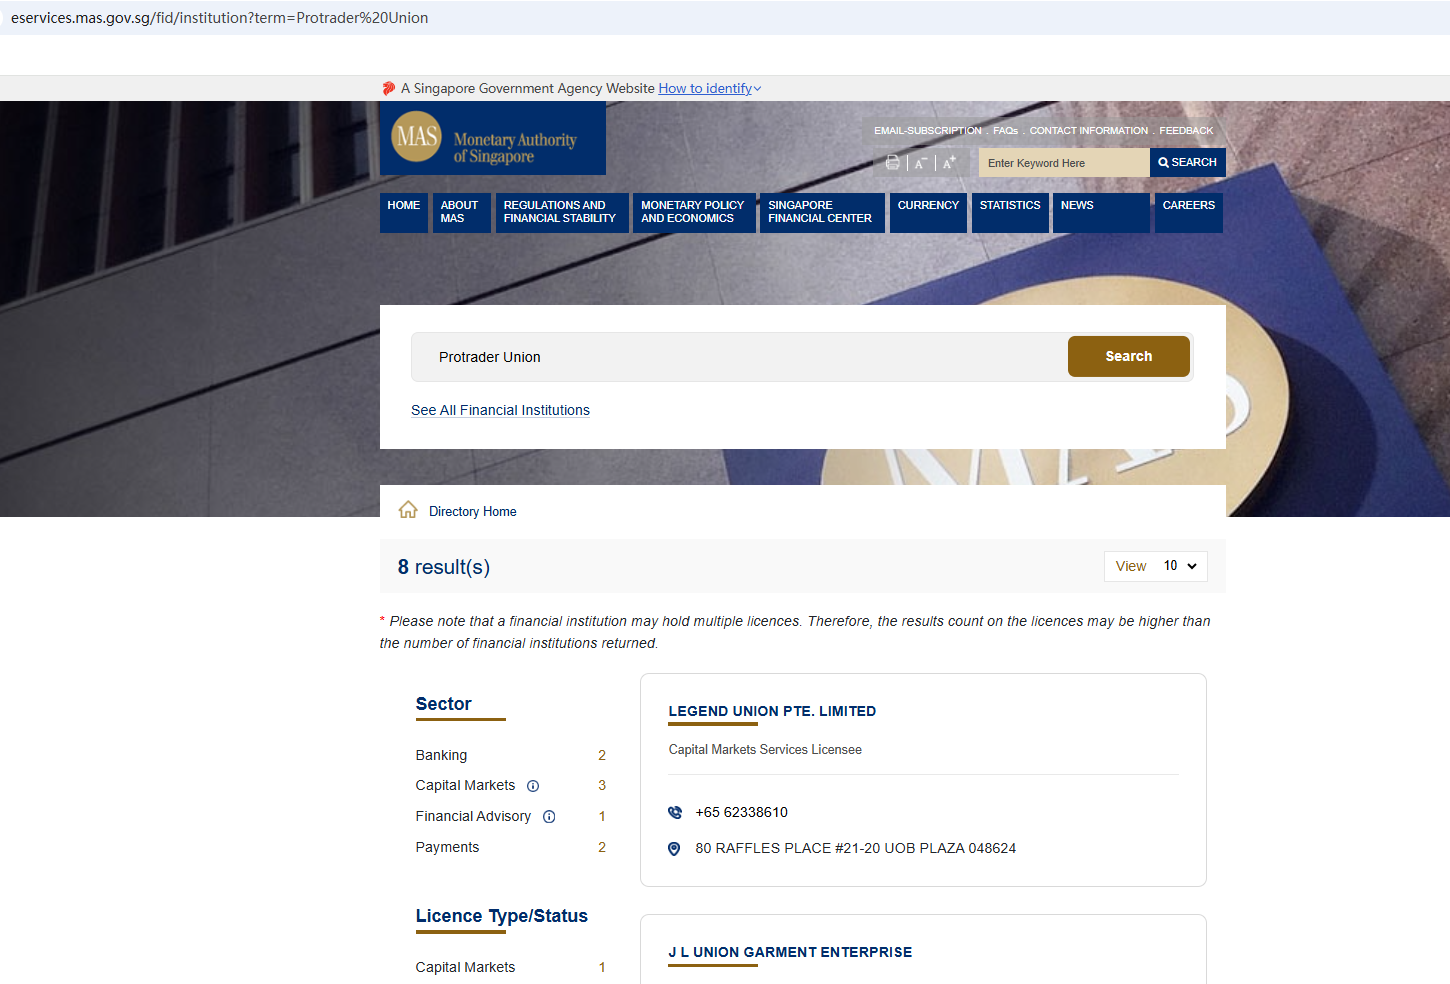Open the EMAIL-SUBSCRIPTION link
This screenshot has height=984, width=1450.
coord(928,131)
